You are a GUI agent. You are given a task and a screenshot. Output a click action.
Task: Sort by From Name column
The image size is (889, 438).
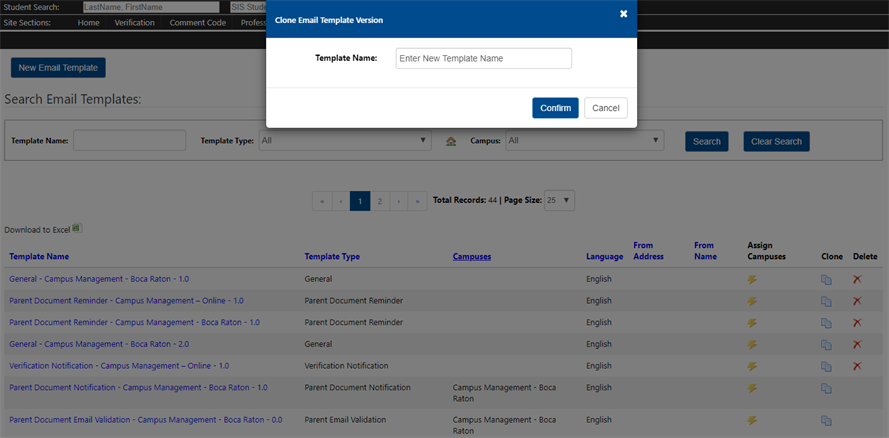(705, 250)
